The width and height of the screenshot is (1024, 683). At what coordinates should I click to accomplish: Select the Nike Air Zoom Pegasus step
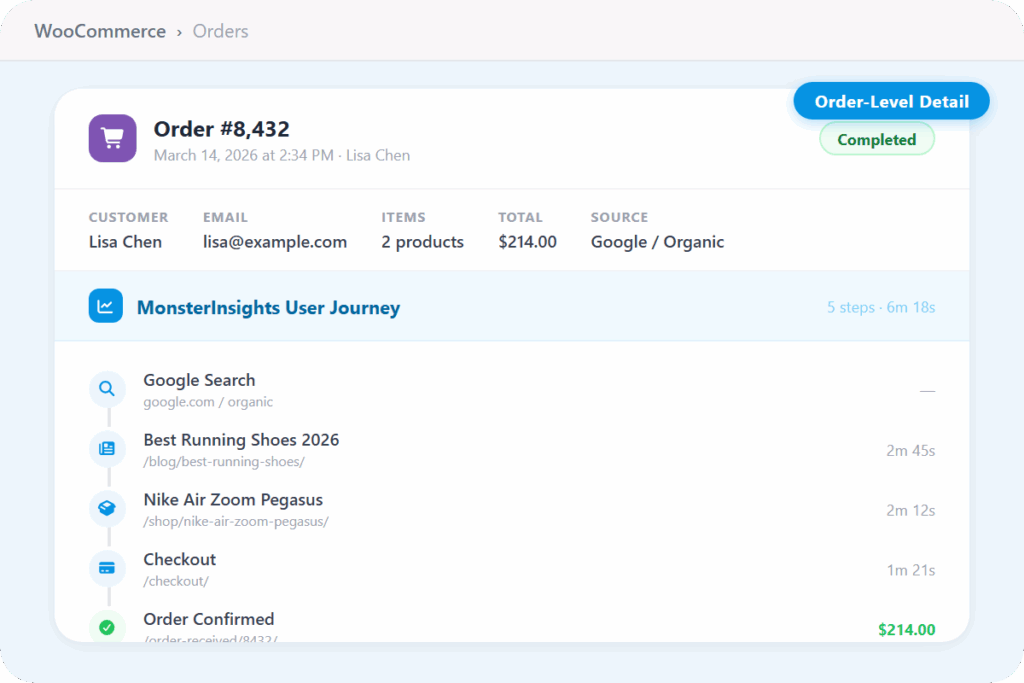(233, 500)
